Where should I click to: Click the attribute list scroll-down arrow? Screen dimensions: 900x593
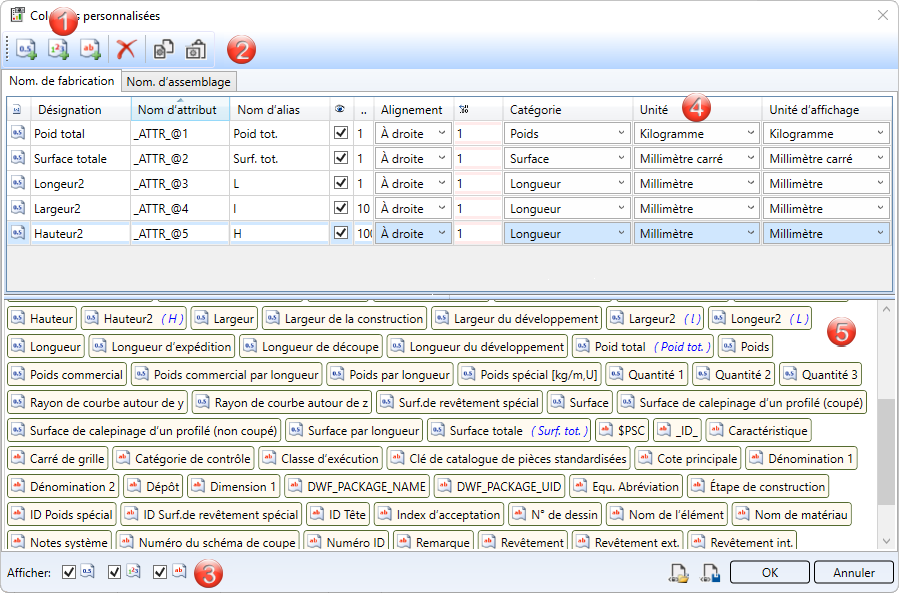[886, 541]
